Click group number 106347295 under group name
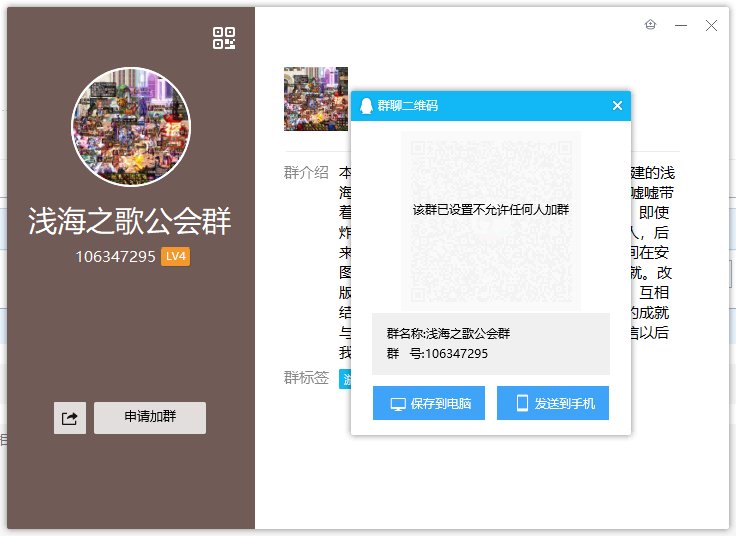The width and height of the screenshot is (736, 536). pos(115,257)
